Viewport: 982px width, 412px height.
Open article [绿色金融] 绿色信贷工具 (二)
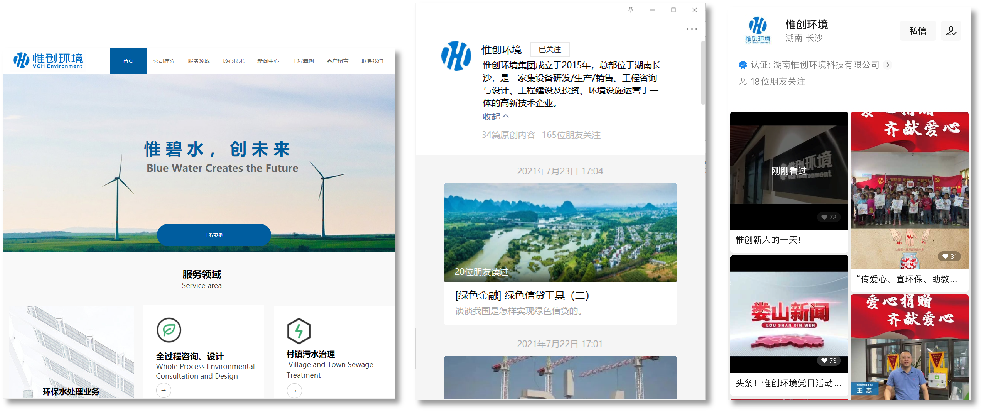tap(522, 296)
